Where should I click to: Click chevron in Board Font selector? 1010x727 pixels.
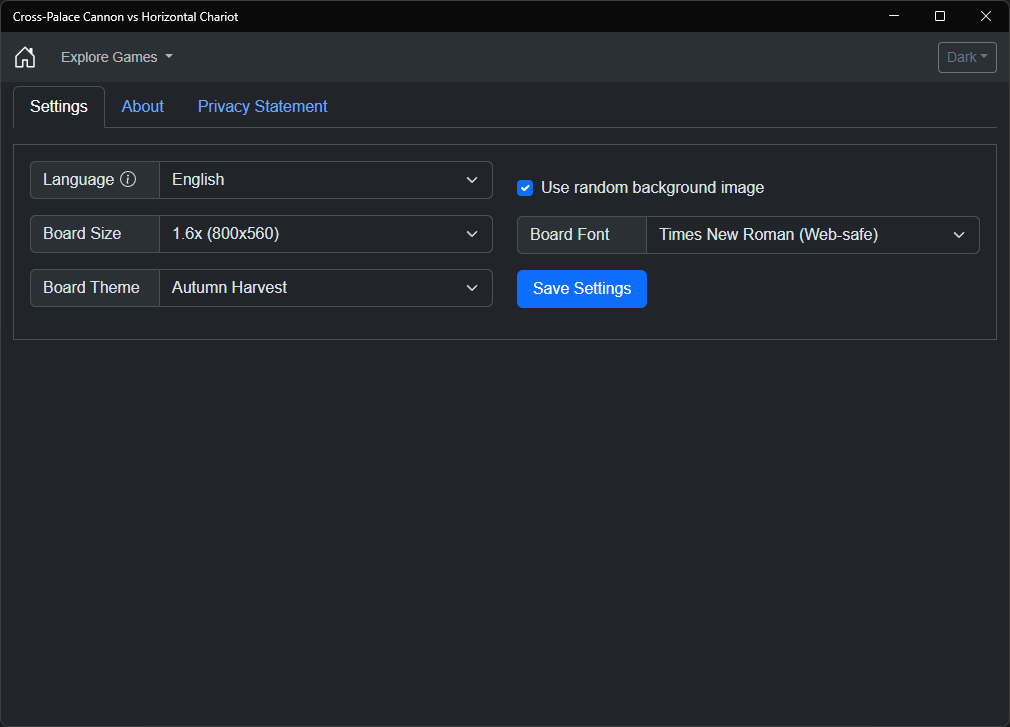click(959, 235)
